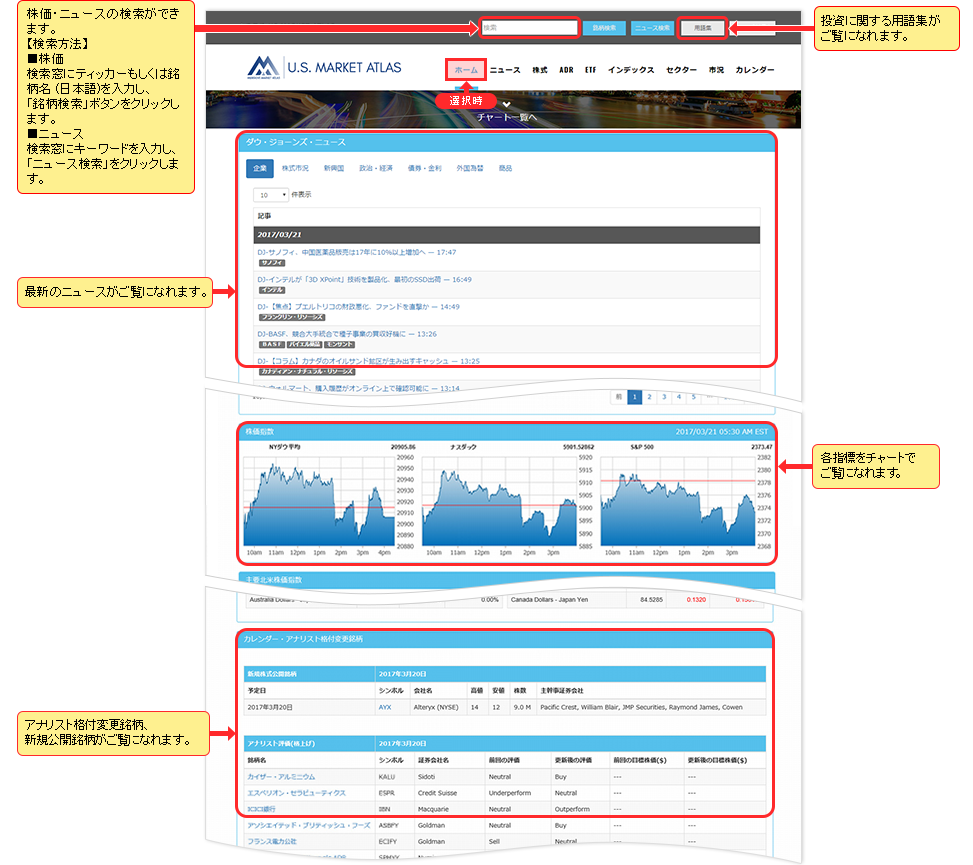Open the ICICI銀行 stock link
Screen dimensions: 973x865
point(261,809)
